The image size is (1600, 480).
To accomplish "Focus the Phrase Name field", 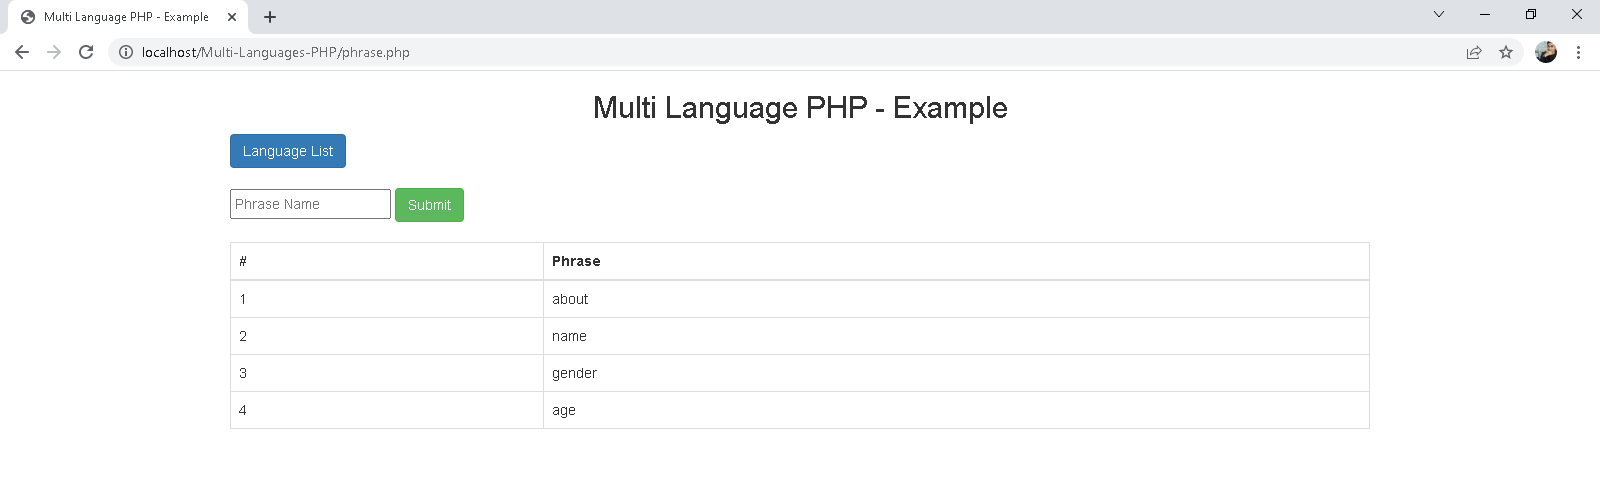I will [x=310, y=204].
